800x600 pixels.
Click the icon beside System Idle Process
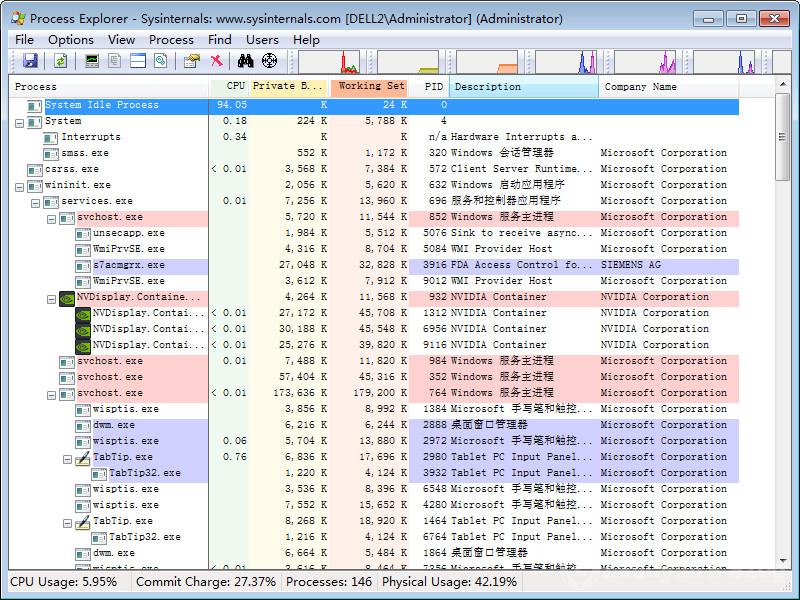coord(34,106)
